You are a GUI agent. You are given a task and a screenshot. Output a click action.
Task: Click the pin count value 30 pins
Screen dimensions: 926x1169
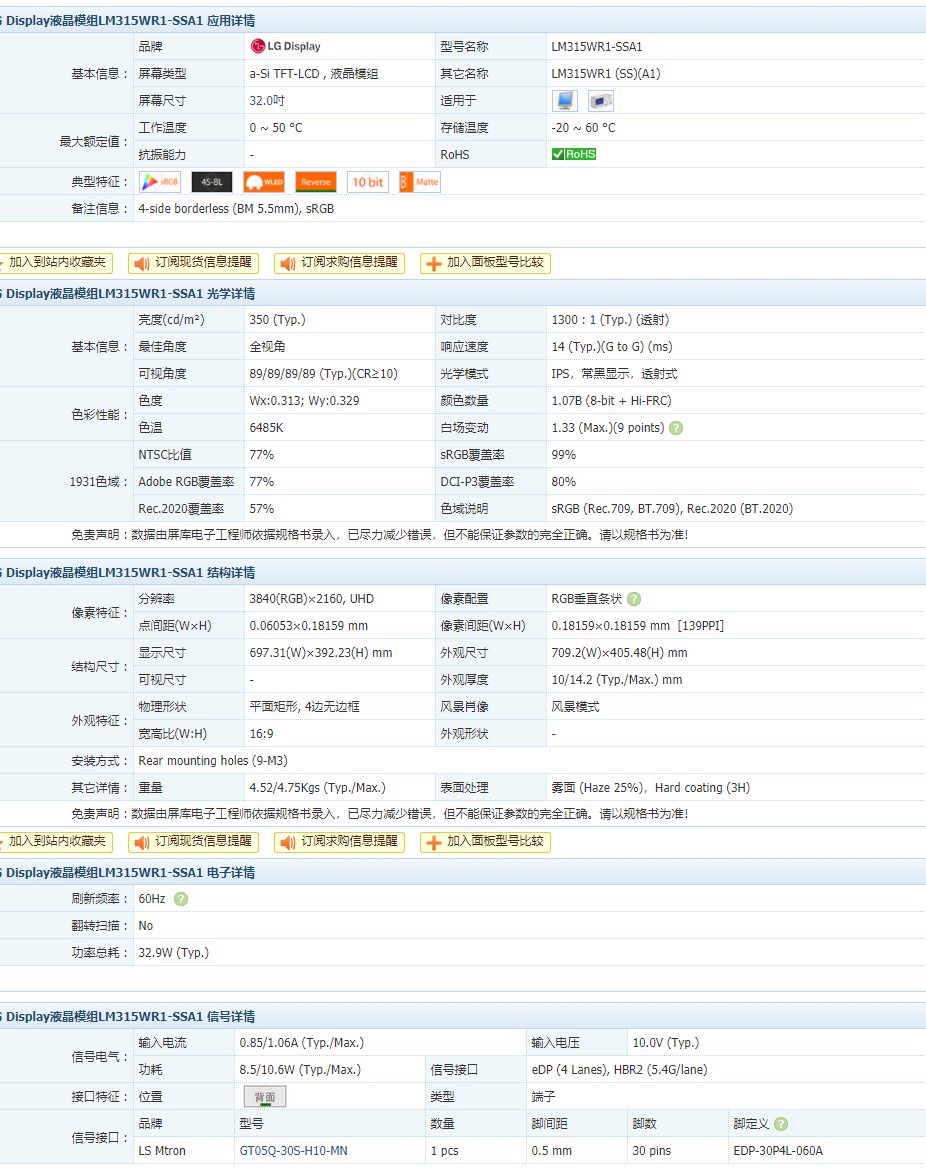tap(652, 1151)
